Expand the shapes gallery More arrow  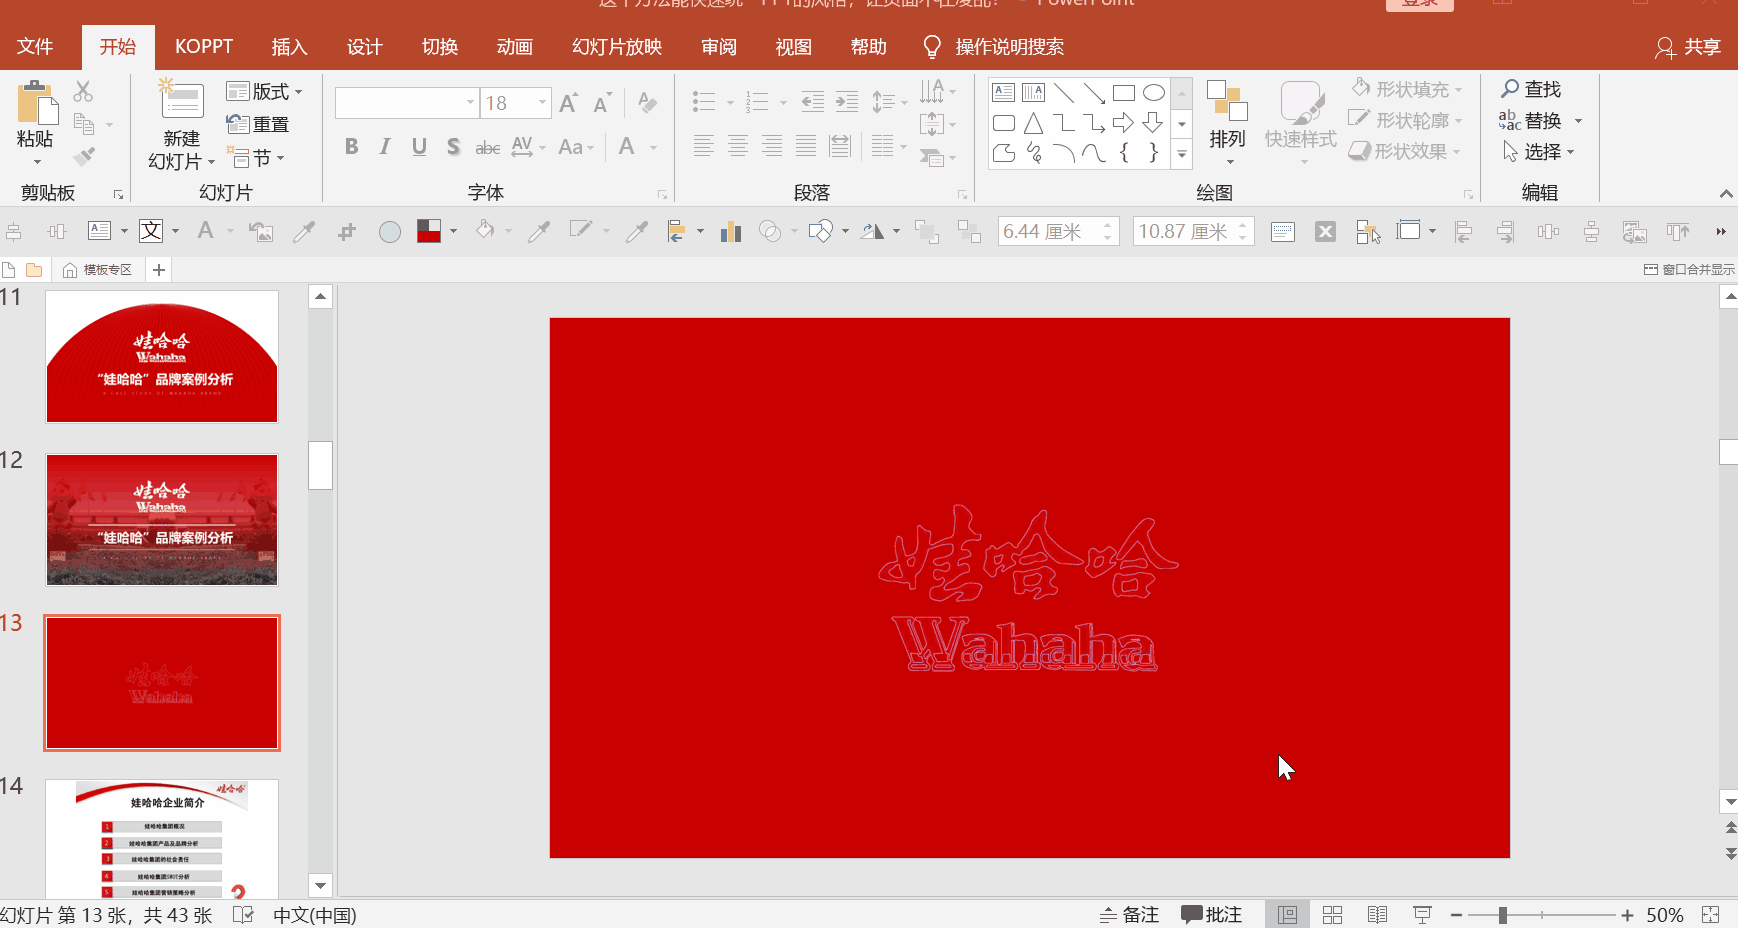tap(1182, 154)
